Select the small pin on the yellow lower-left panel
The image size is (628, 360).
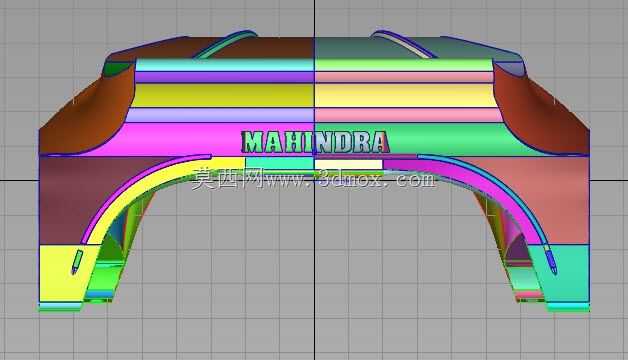(x=77, y=262)
